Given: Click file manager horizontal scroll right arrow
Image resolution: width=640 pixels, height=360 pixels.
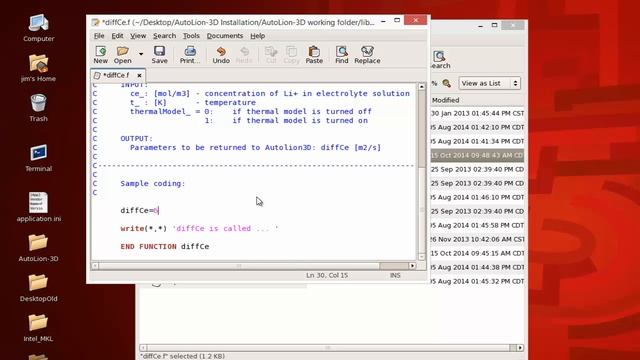Looking at the screenshot, I should pyautogui.click(x=520, y=348).
